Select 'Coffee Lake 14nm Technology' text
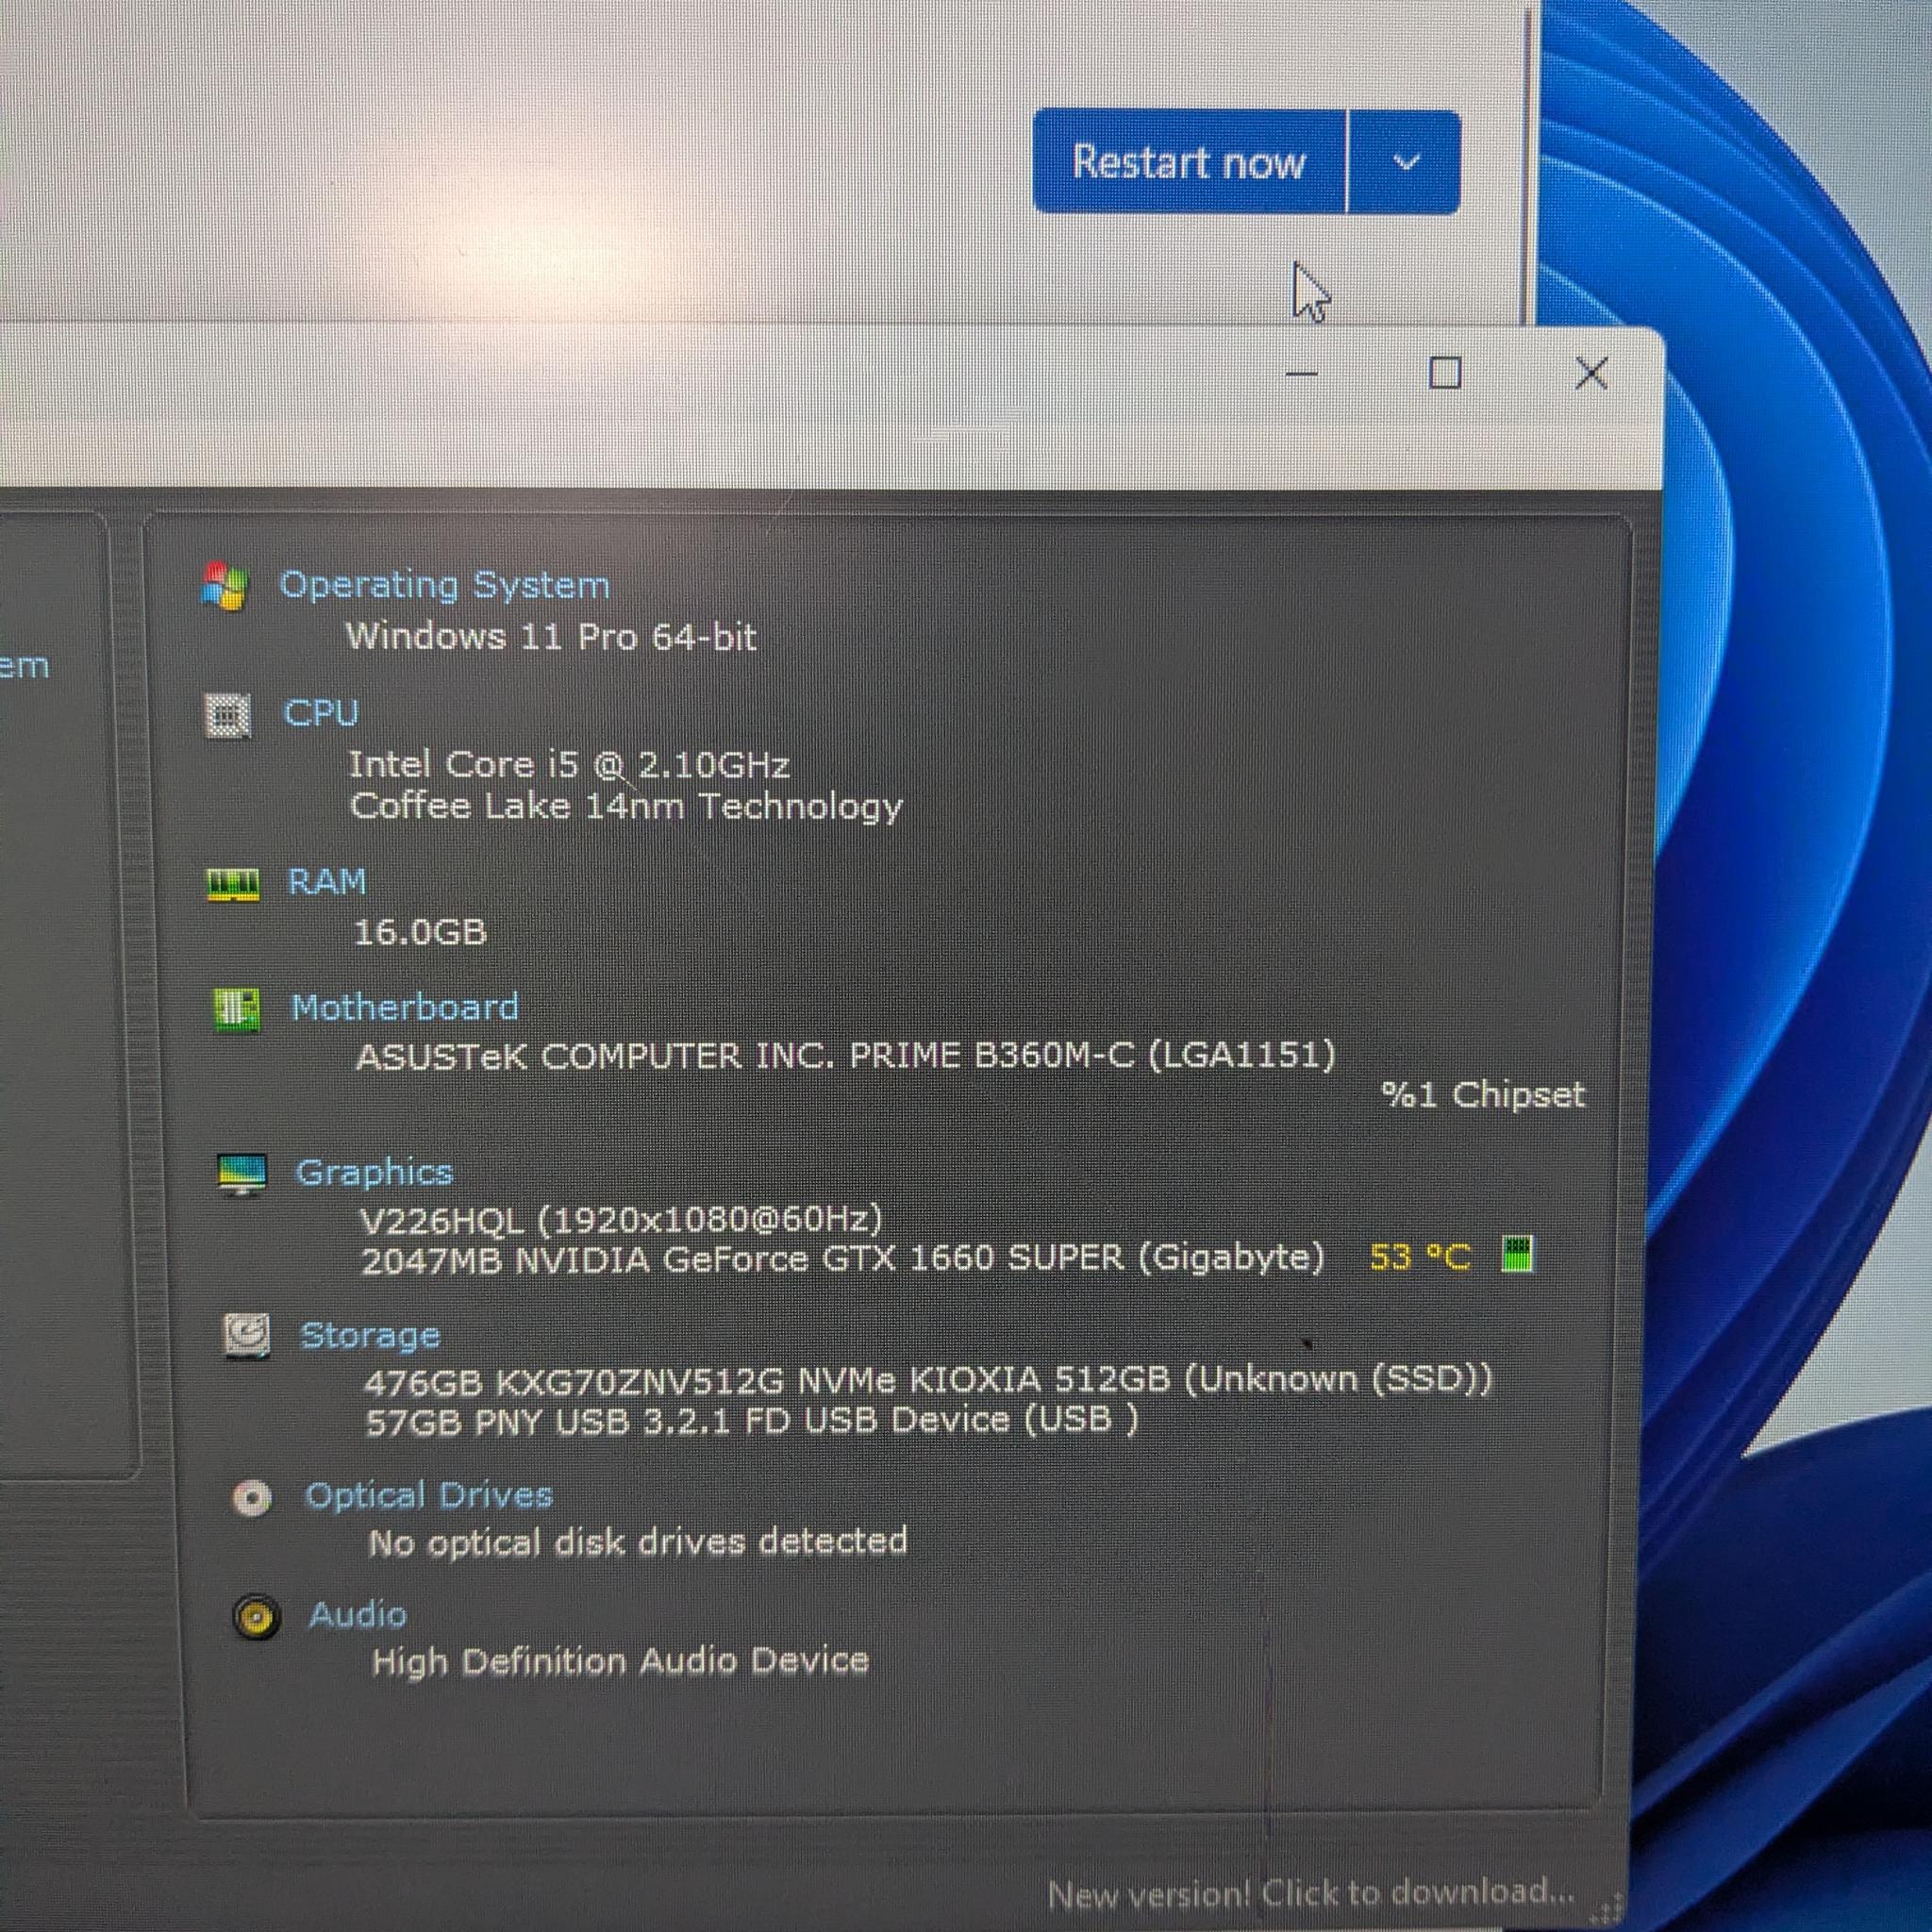Viewport: 1932px width, 1932px height. [626, 807]
